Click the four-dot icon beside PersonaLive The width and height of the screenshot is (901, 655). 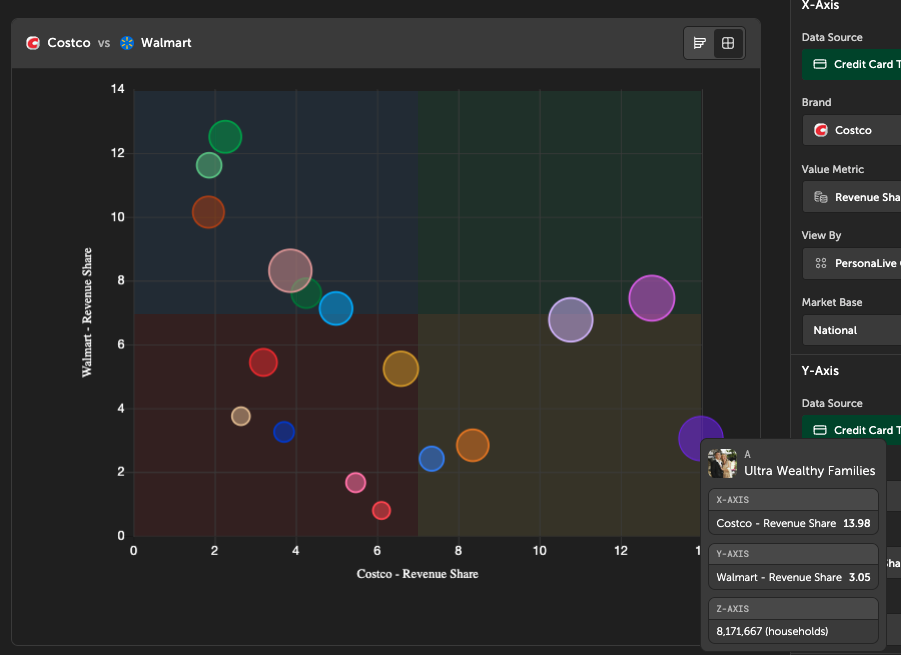coord(821,263)
